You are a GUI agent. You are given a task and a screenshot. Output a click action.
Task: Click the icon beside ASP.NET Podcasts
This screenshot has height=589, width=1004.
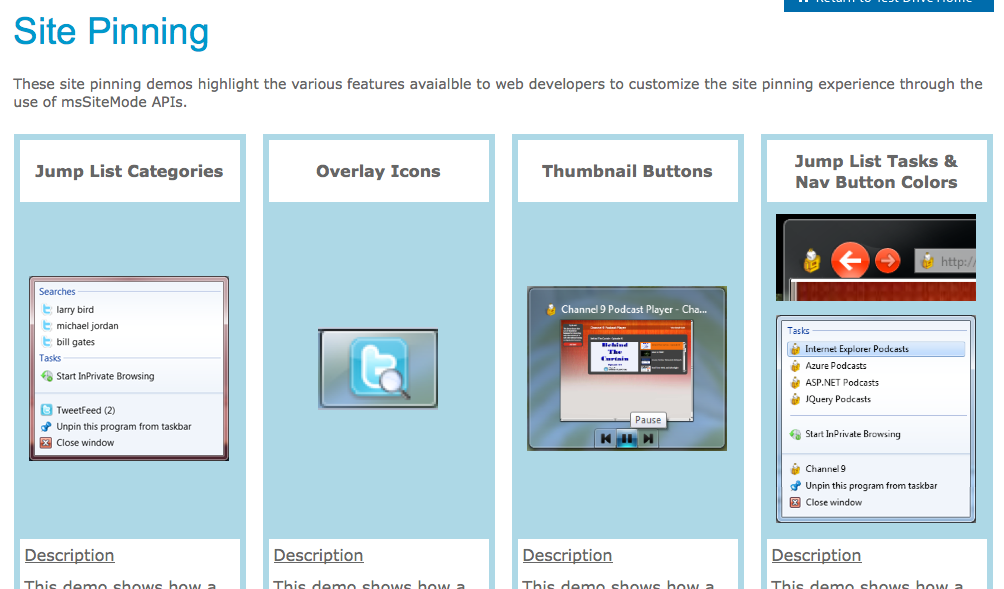pyautogui.click(x=795, y=382)
